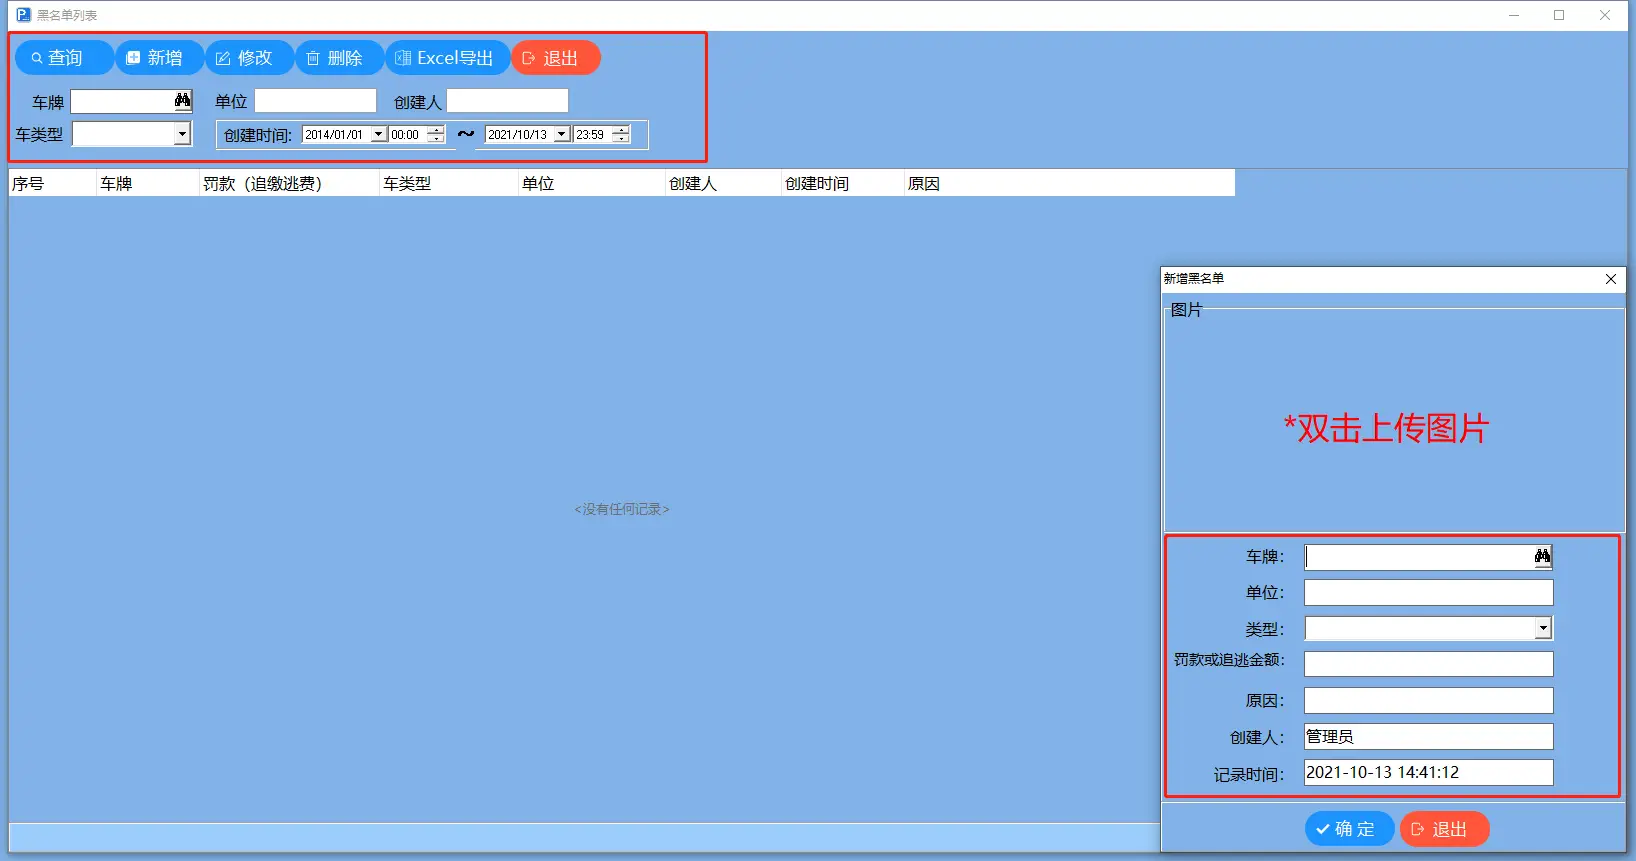Click the 查询 search button
Screen dimensions: 1636x861
63,58
